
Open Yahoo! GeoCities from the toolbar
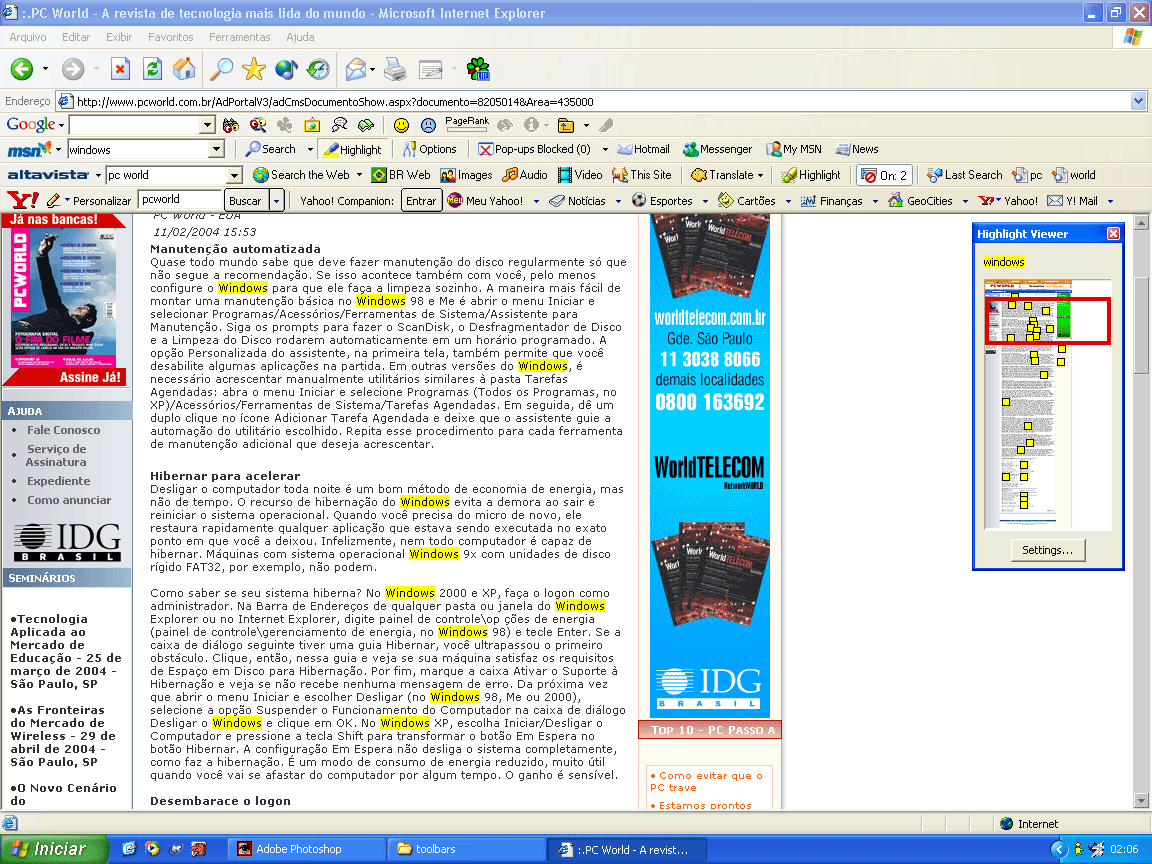(x=921, y=201)
